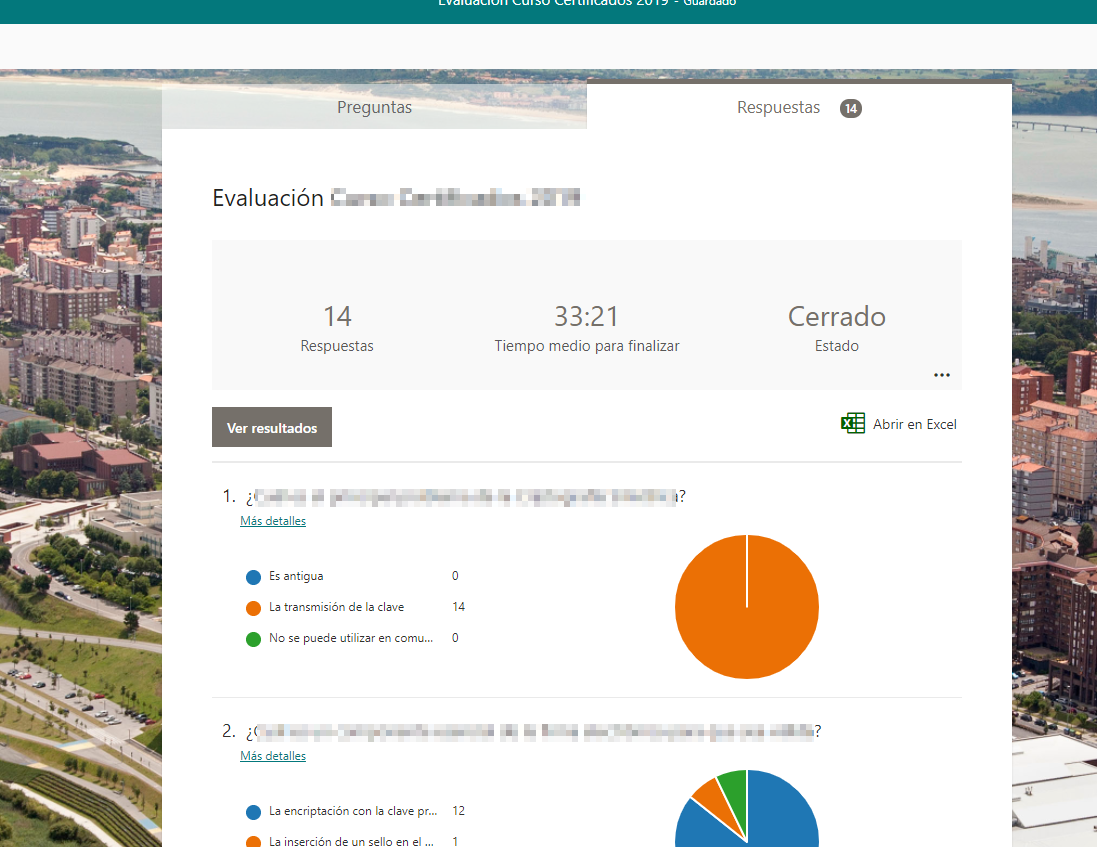Click the 33:21 average time value
Image resolution: width=1097 pixels, height=847 pixels.
coord(586,317)
